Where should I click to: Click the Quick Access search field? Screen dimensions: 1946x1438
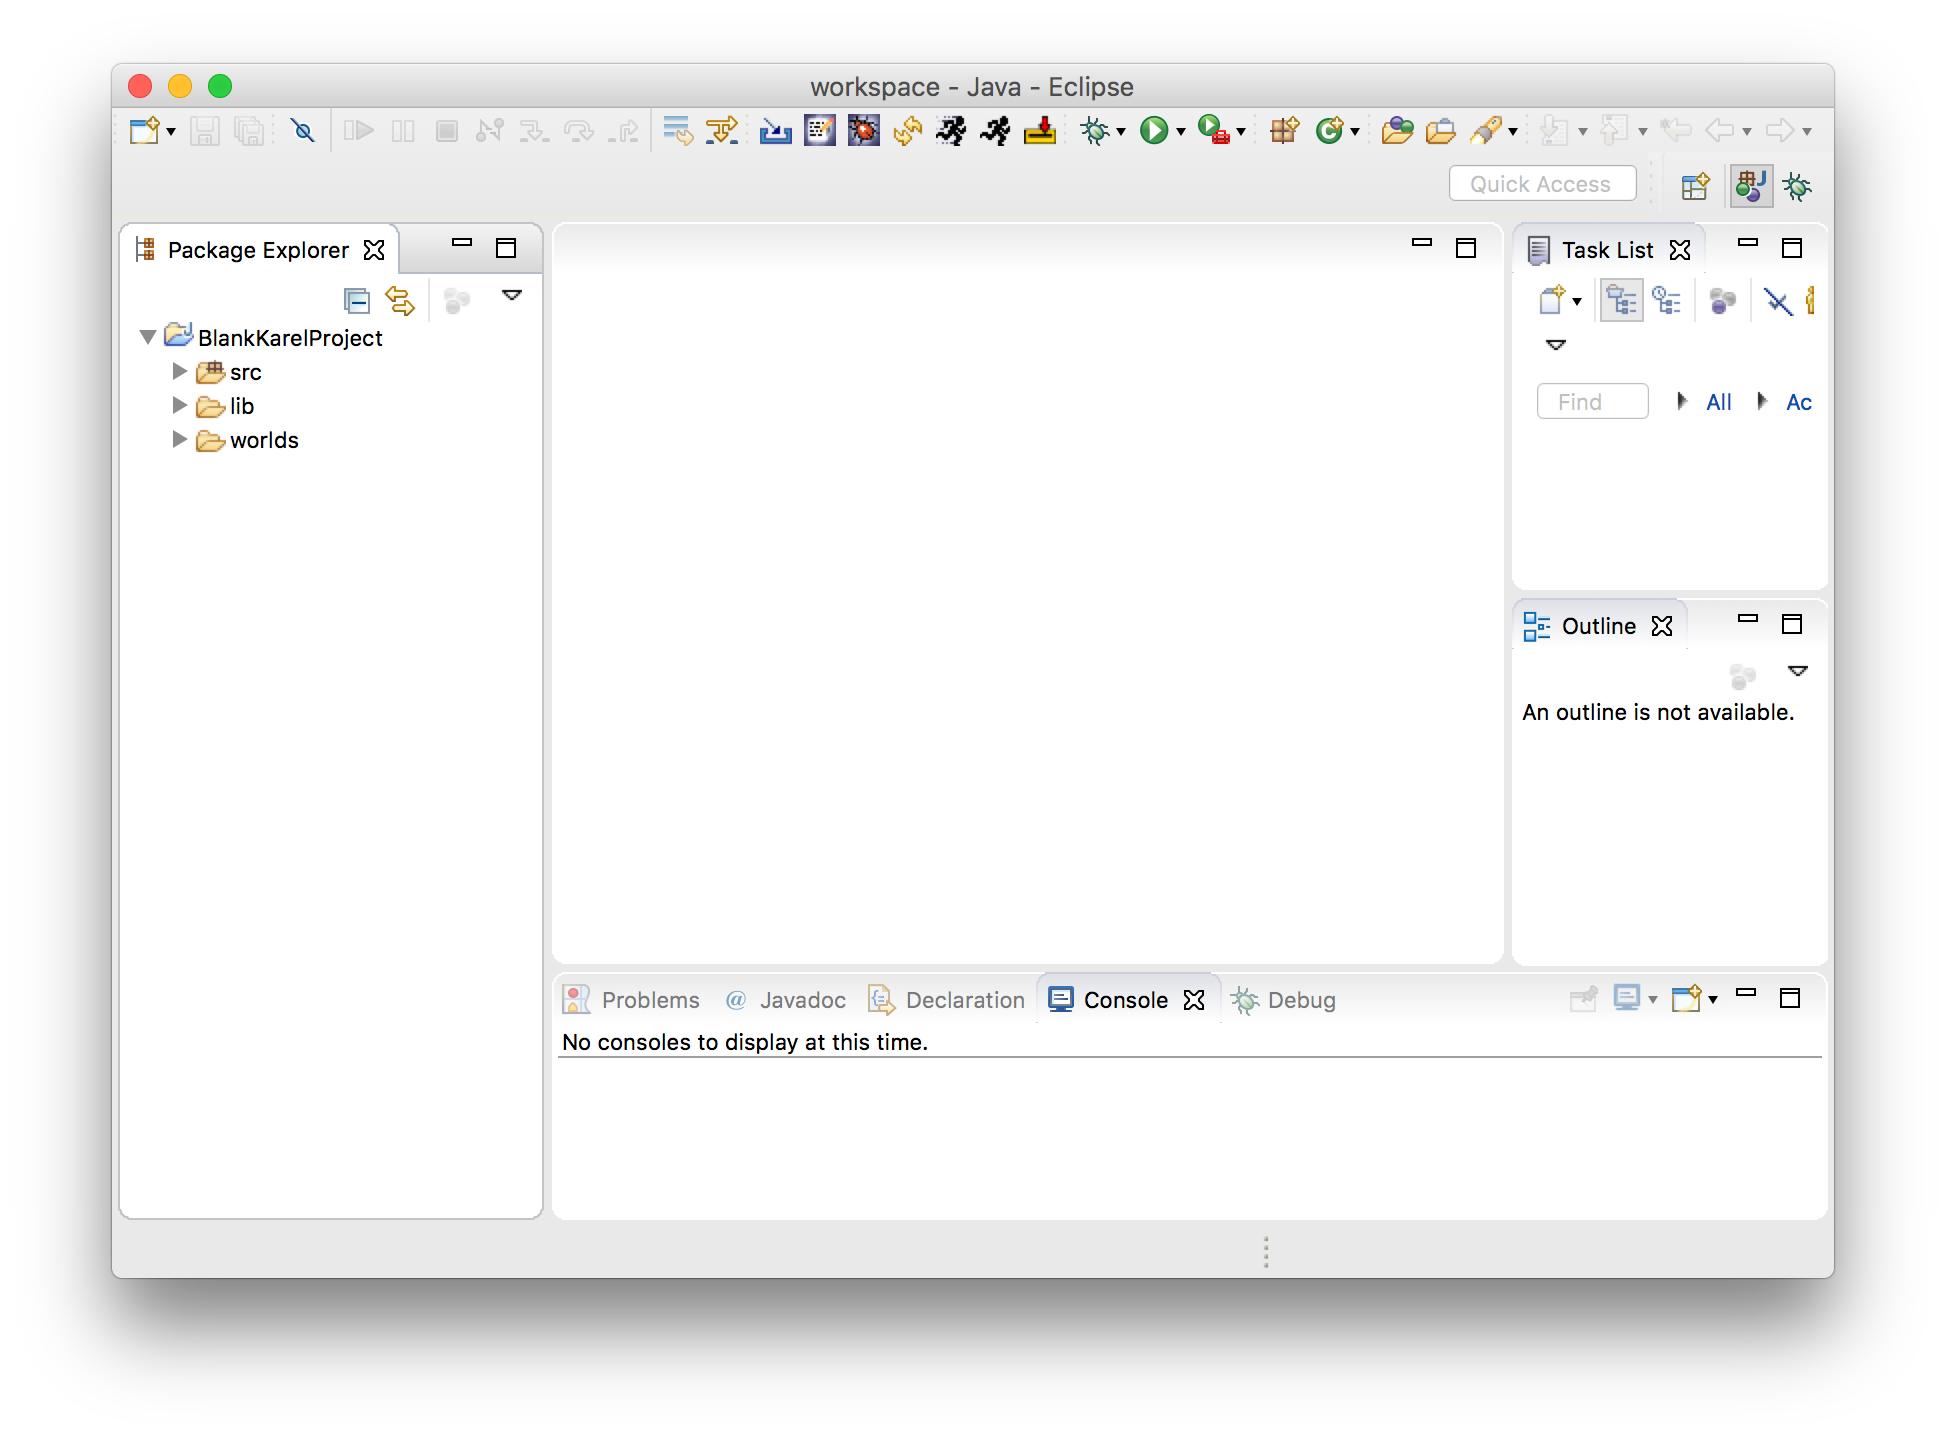pos(1542,184)
